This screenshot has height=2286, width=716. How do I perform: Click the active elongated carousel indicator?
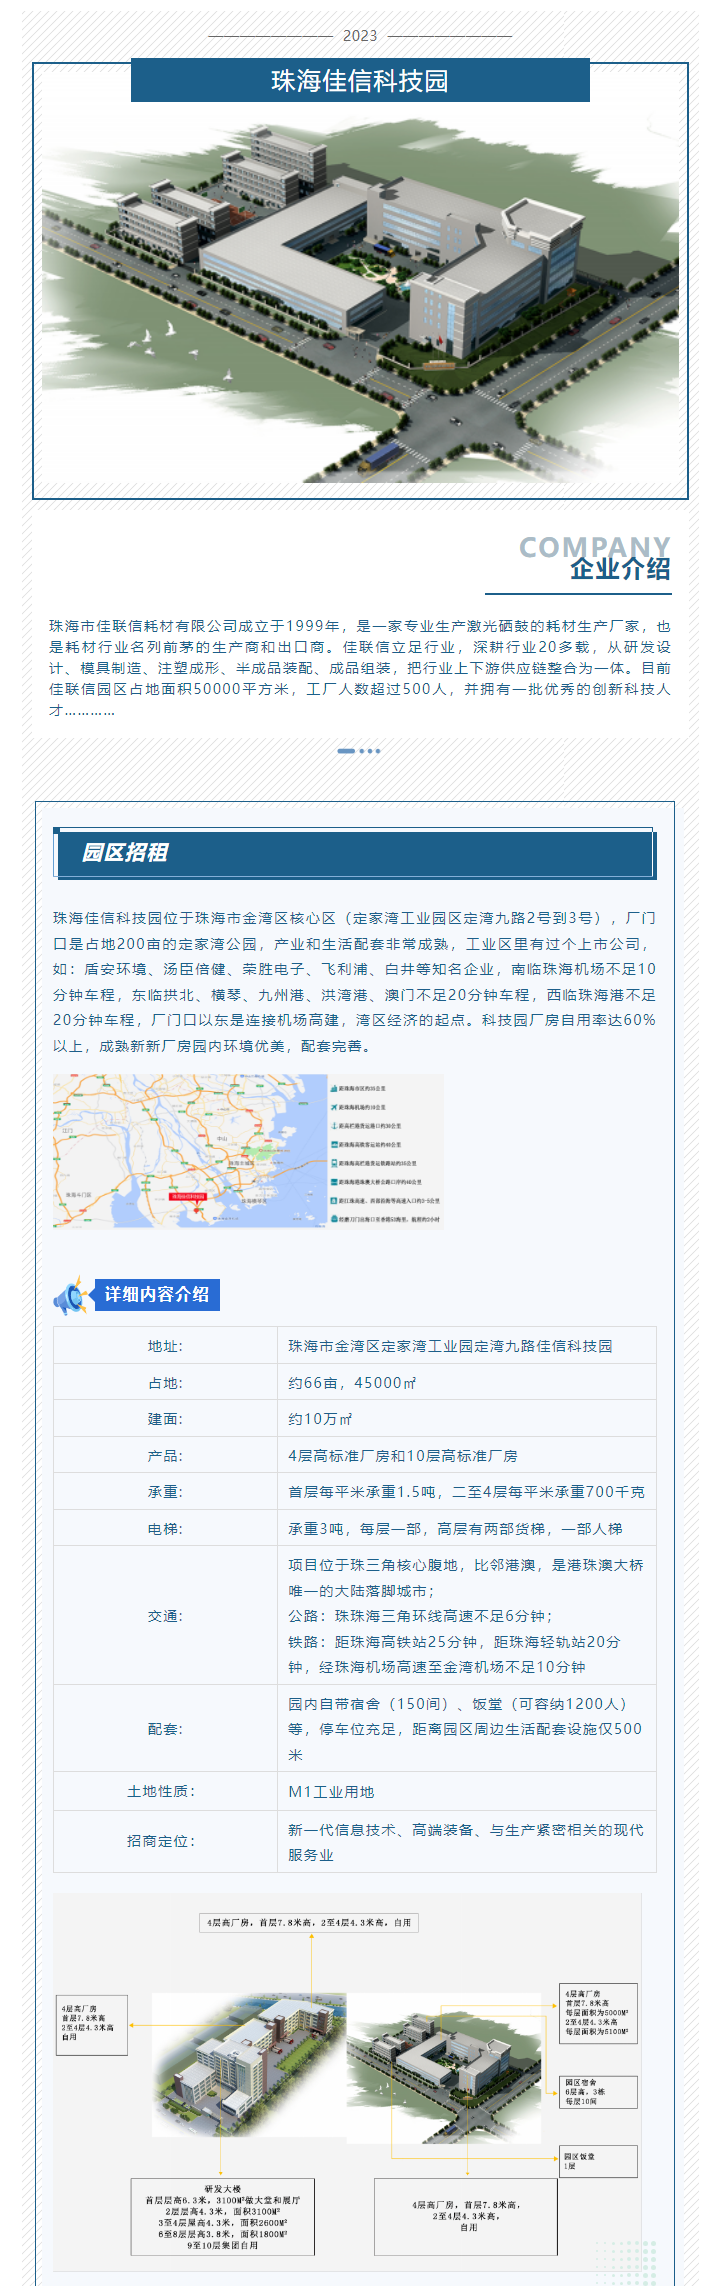pos(346,751)
